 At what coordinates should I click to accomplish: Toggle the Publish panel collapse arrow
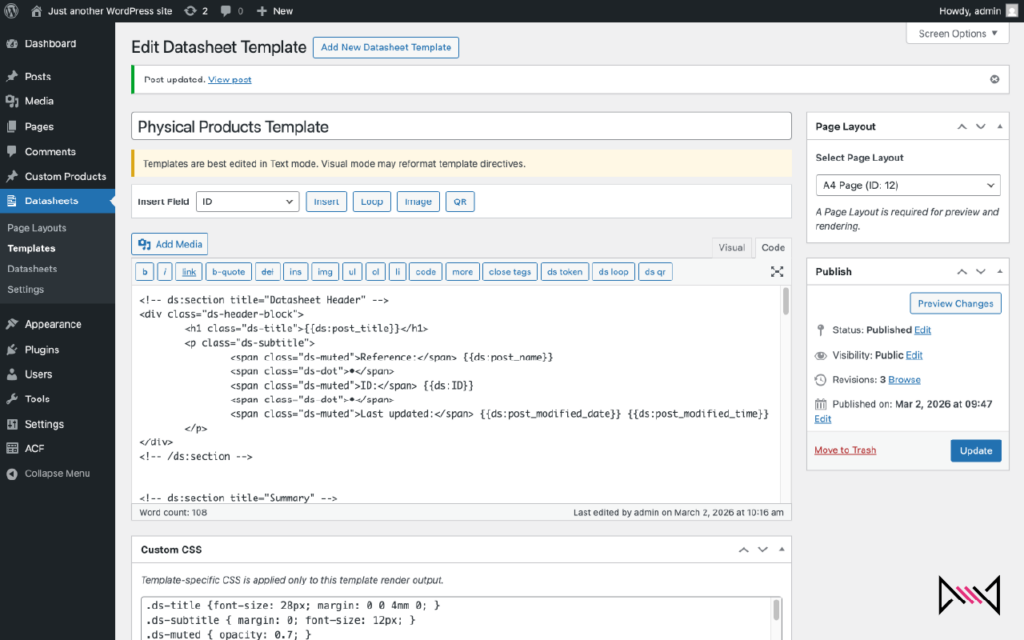point(1001,271)
